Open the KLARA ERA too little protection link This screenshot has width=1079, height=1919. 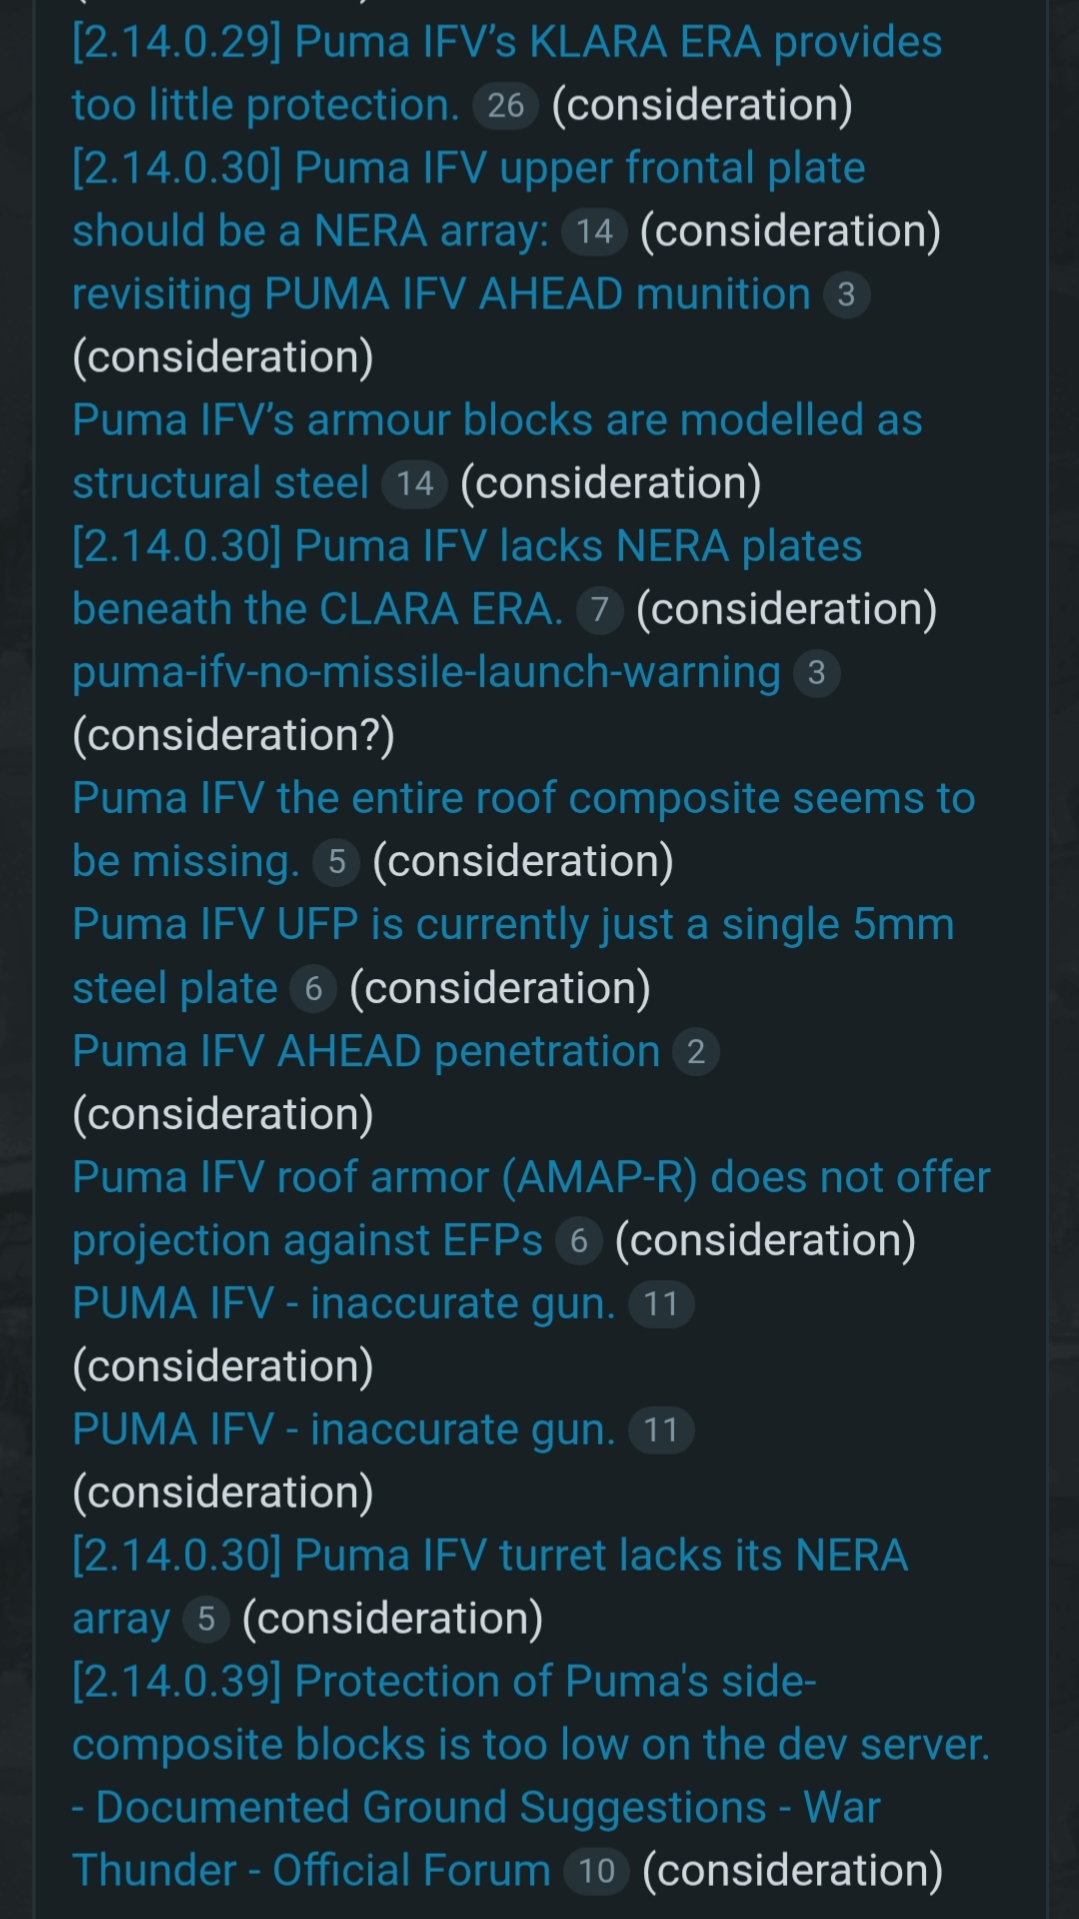tap(506, 43)
